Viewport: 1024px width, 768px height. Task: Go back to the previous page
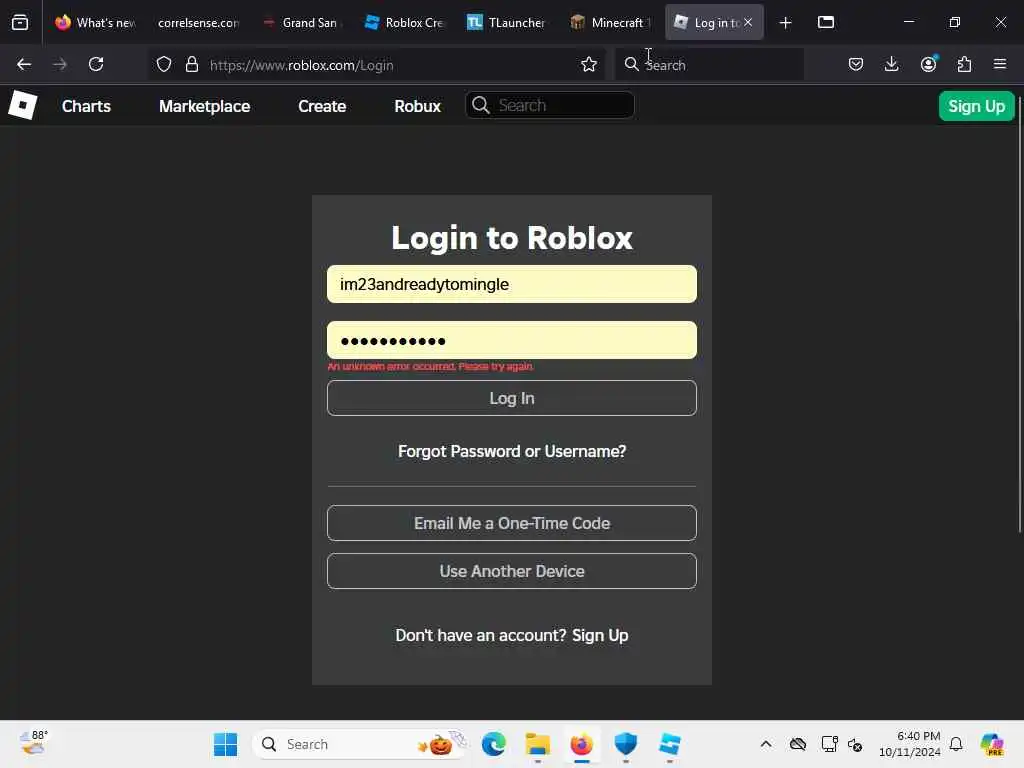[x=24, y=65]
